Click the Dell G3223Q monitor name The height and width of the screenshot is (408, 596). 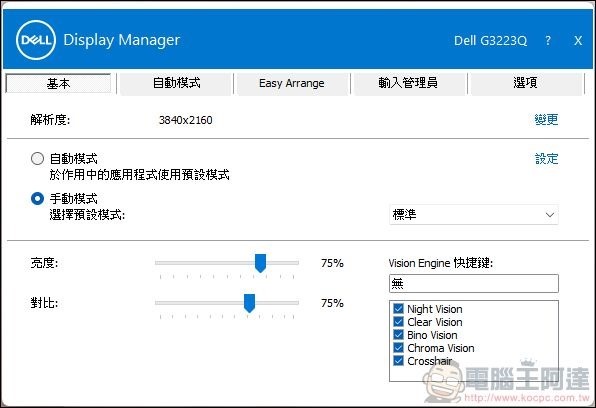490,40
